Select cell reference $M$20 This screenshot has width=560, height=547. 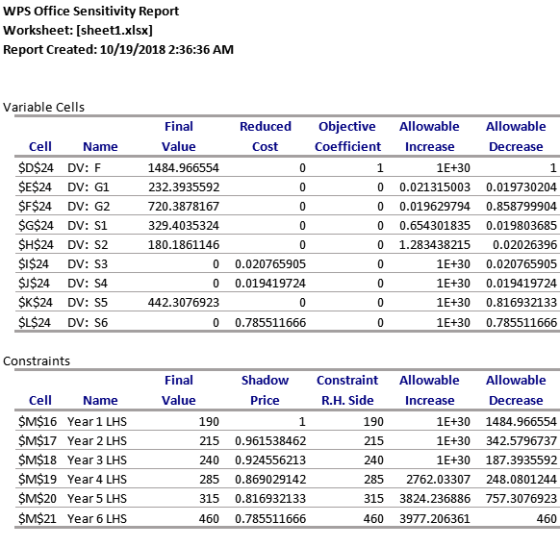38,499
